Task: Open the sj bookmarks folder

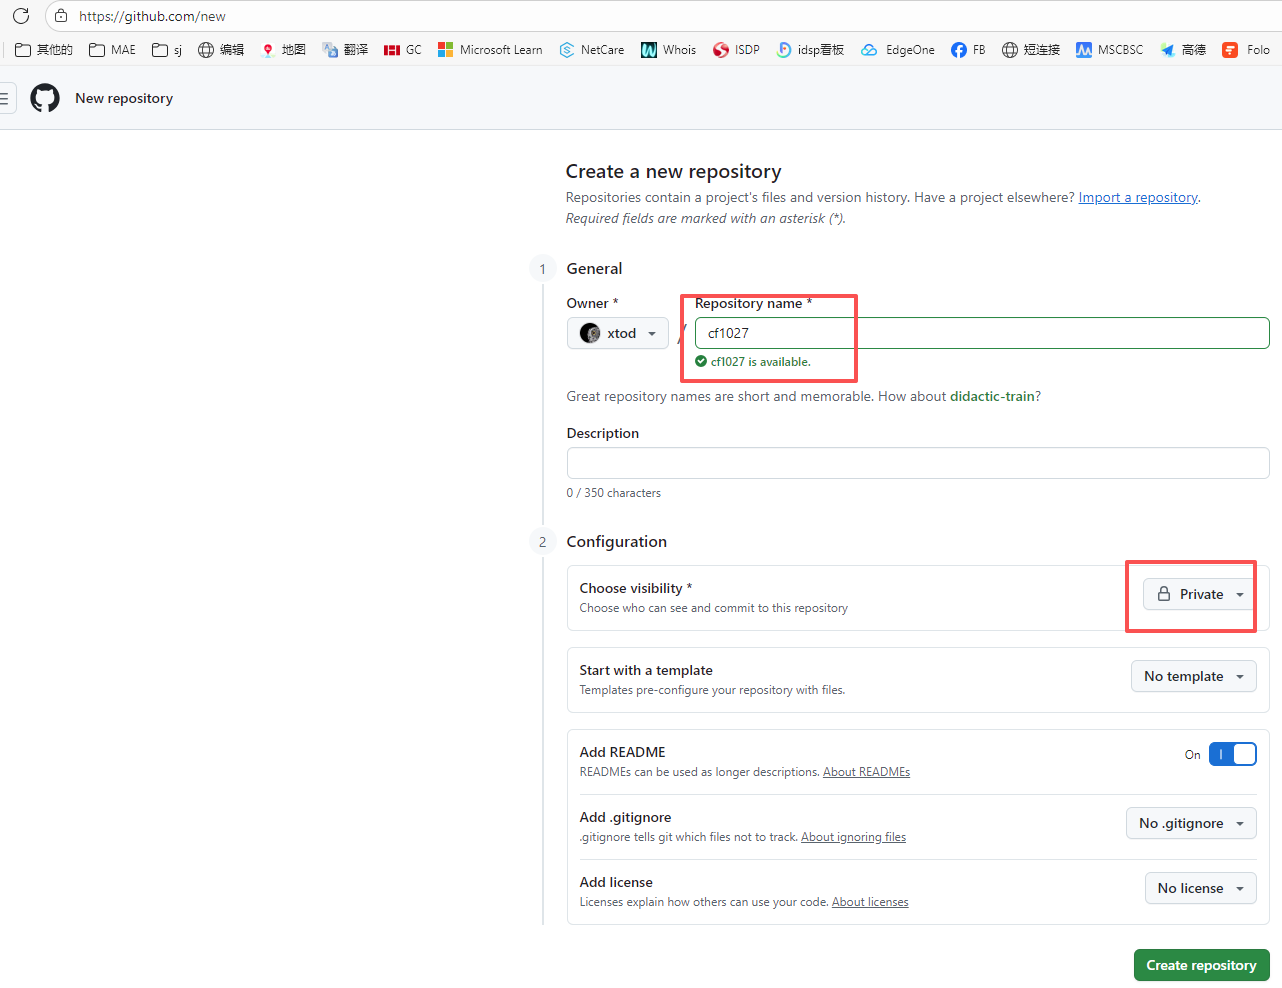Action: click(x=167, y=50)
